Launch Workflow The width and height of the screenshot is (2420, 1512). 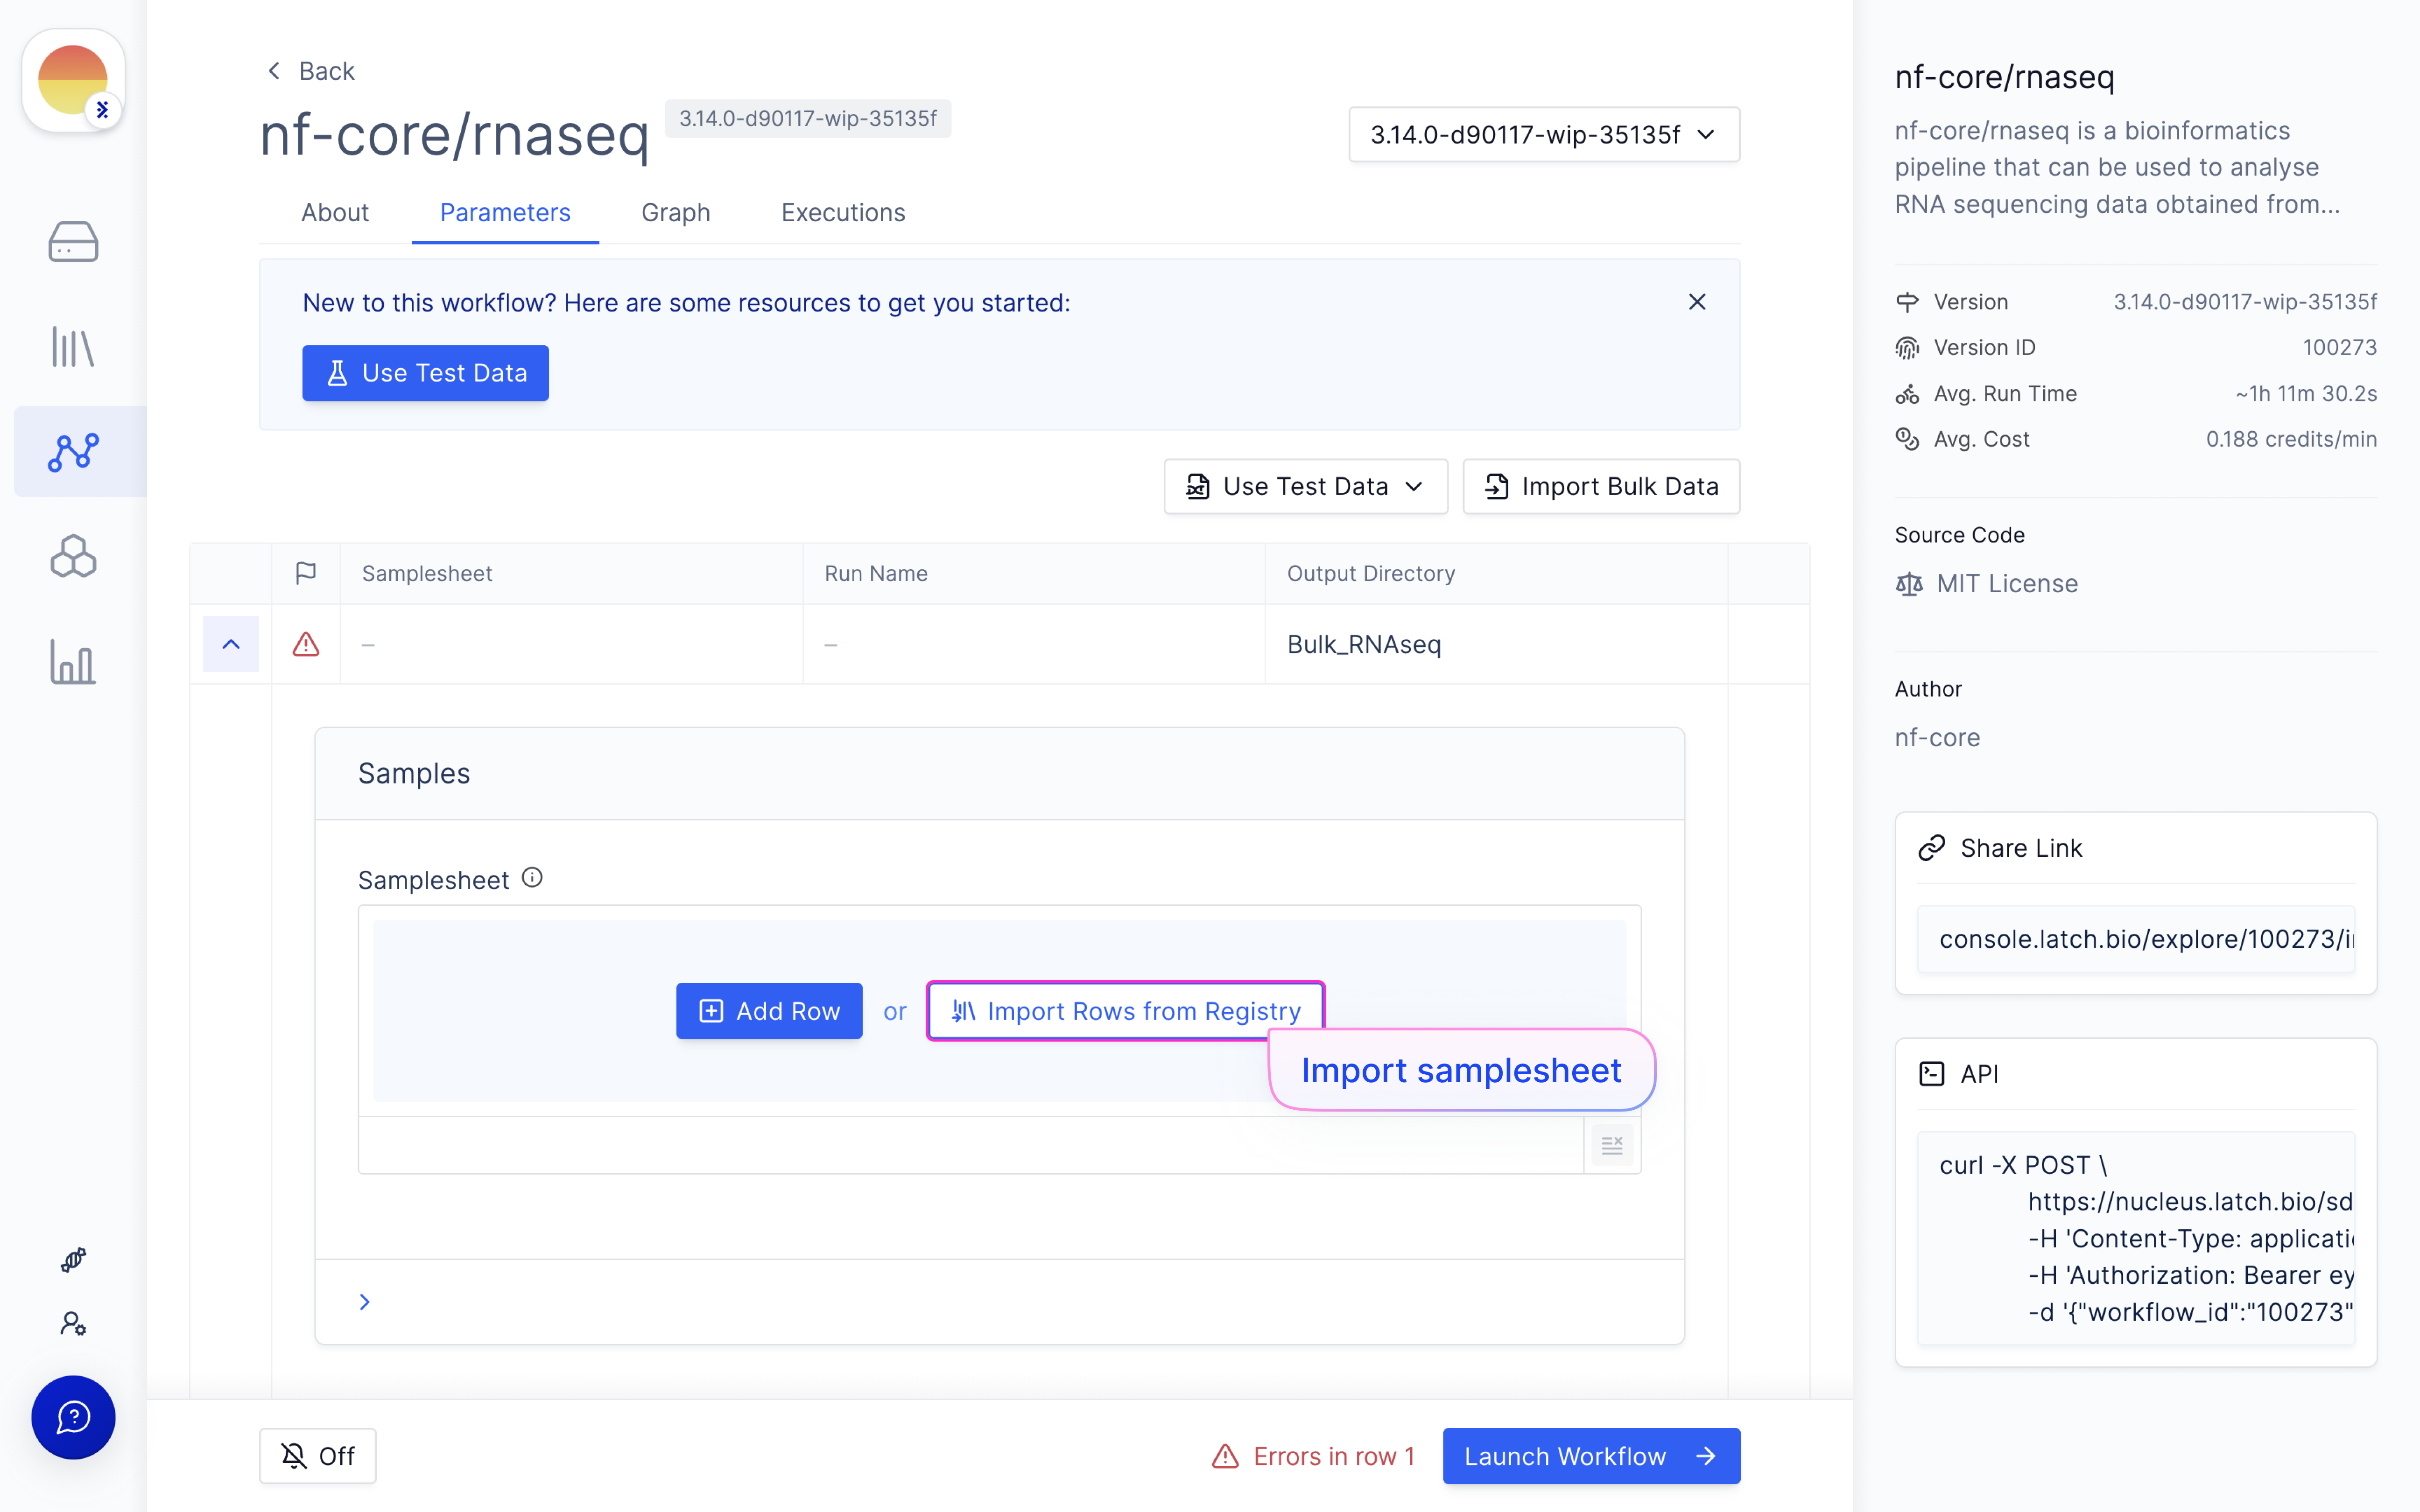pos(1591,1456)
